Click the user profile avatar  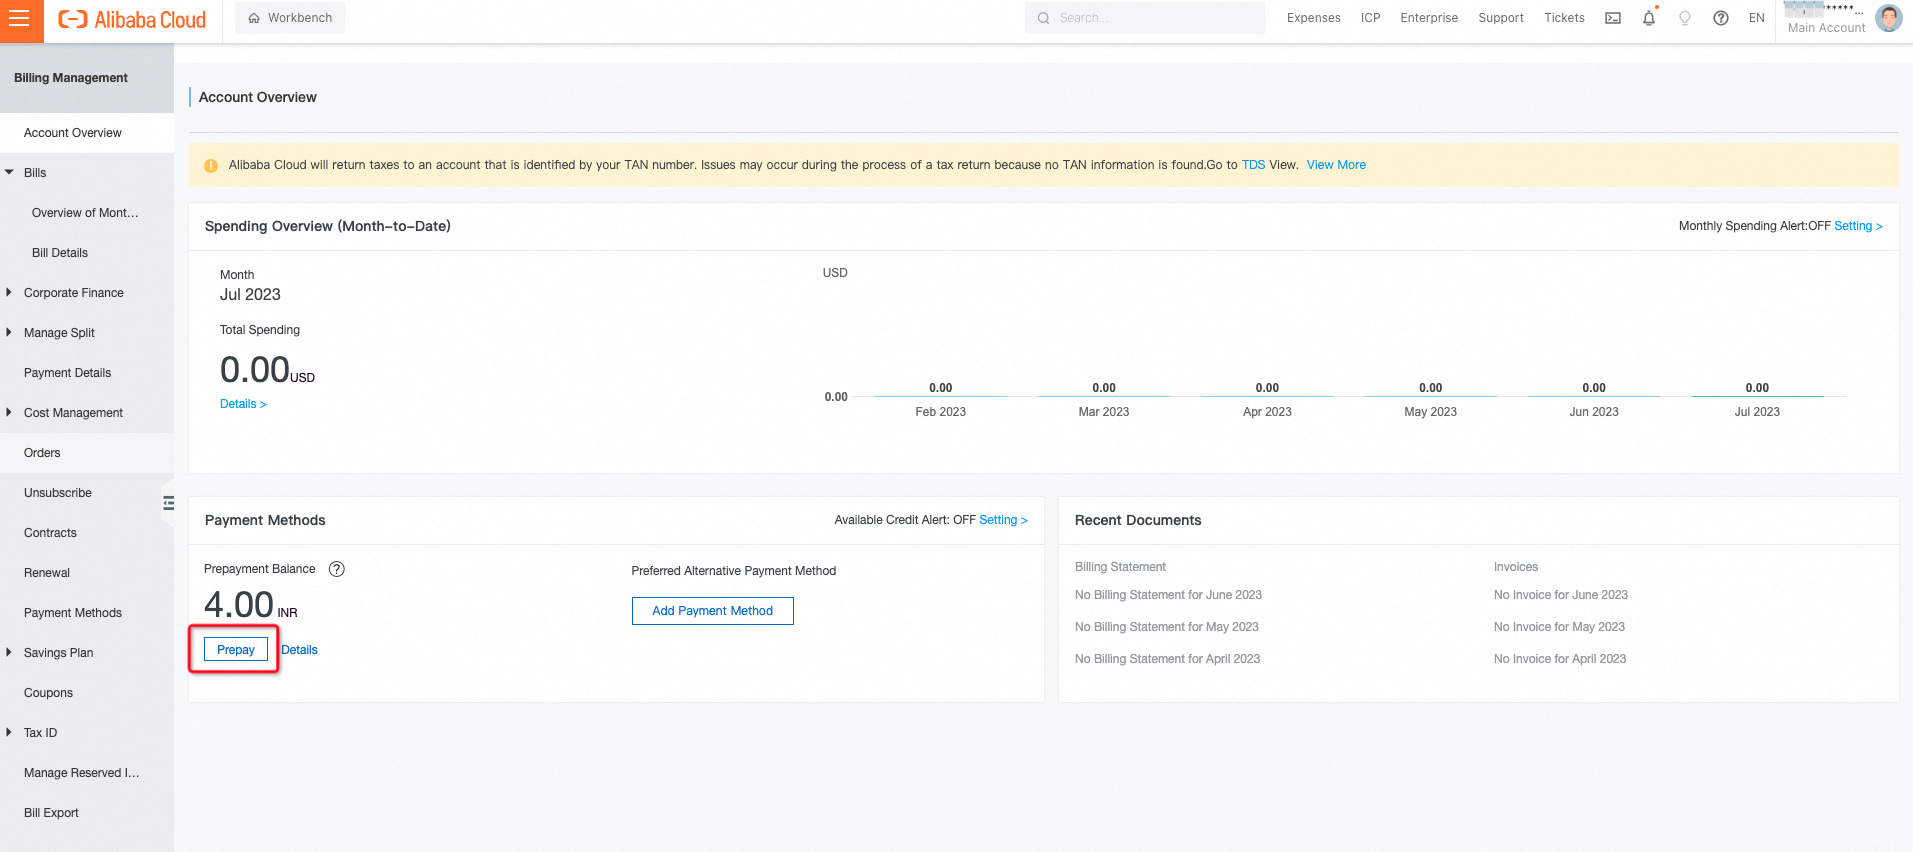point(1888,18)
